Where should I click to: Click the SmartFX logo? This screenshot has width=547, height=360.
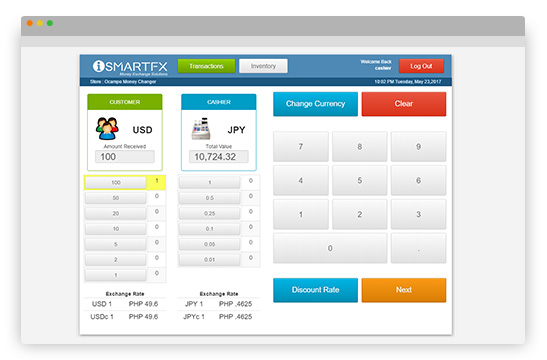click(x=130, y=67)
